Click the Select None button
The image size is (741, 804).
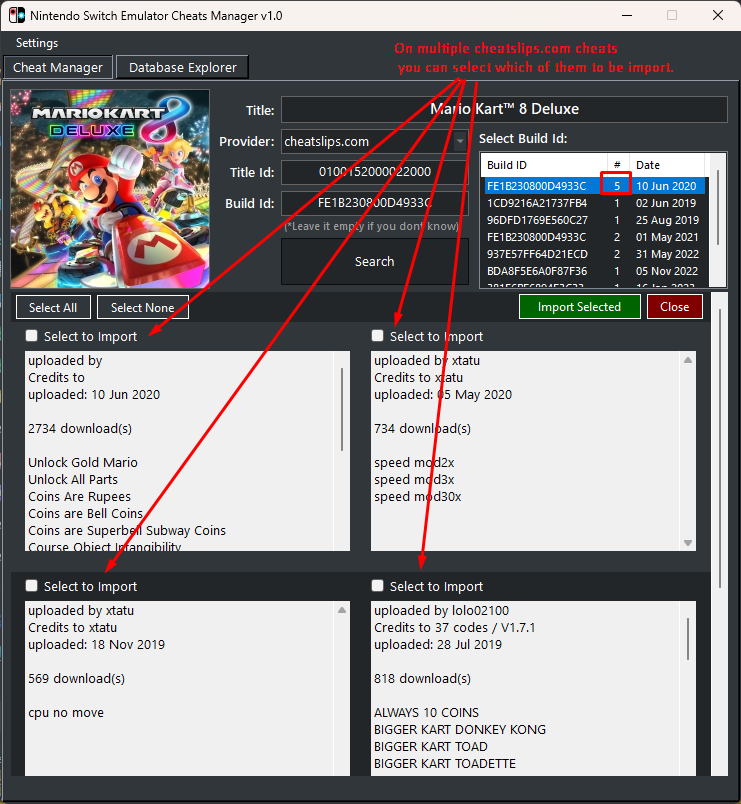143,308
